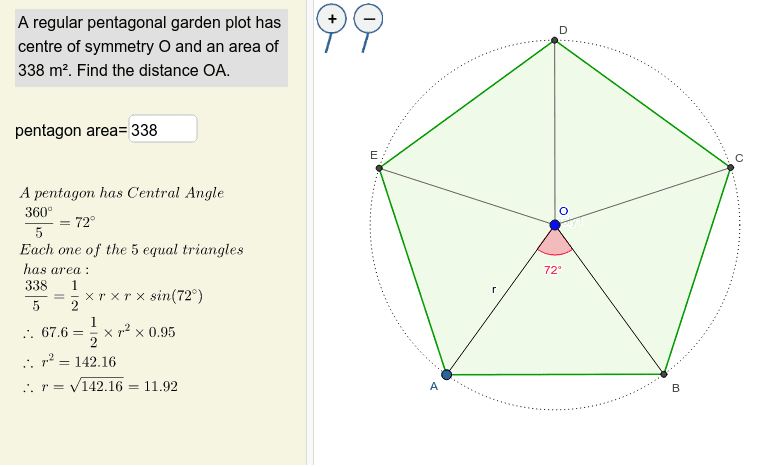Click the final result line r = 11.92

(x=101, y=386)
